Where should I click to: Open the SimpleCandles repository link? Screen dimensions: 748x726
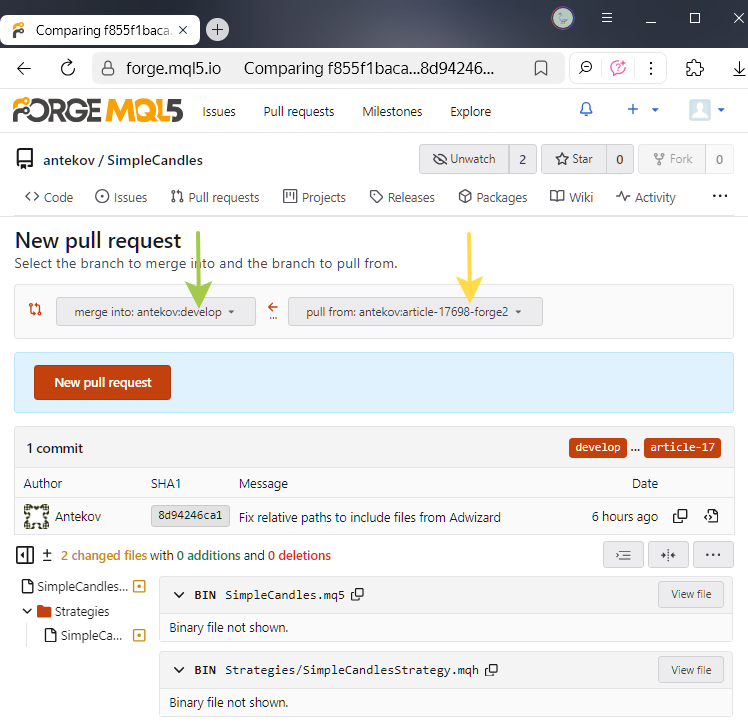pyautogui.click(x=155, y=160)
